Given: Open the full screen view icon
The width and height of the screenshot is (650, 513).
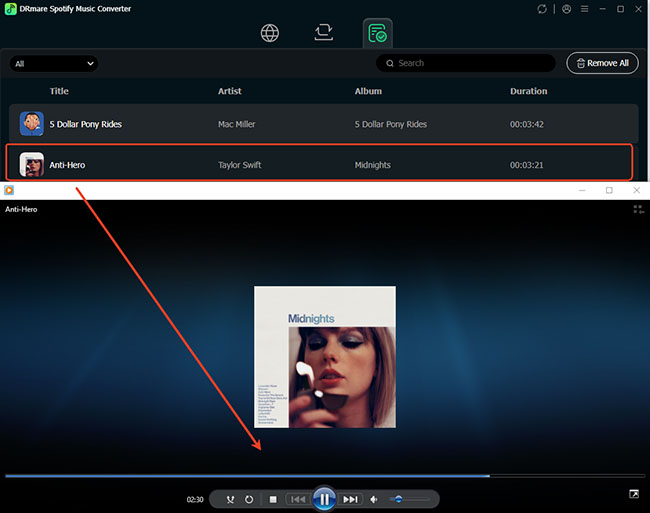Looking at the screenshot, I should (x=634, y=494).
